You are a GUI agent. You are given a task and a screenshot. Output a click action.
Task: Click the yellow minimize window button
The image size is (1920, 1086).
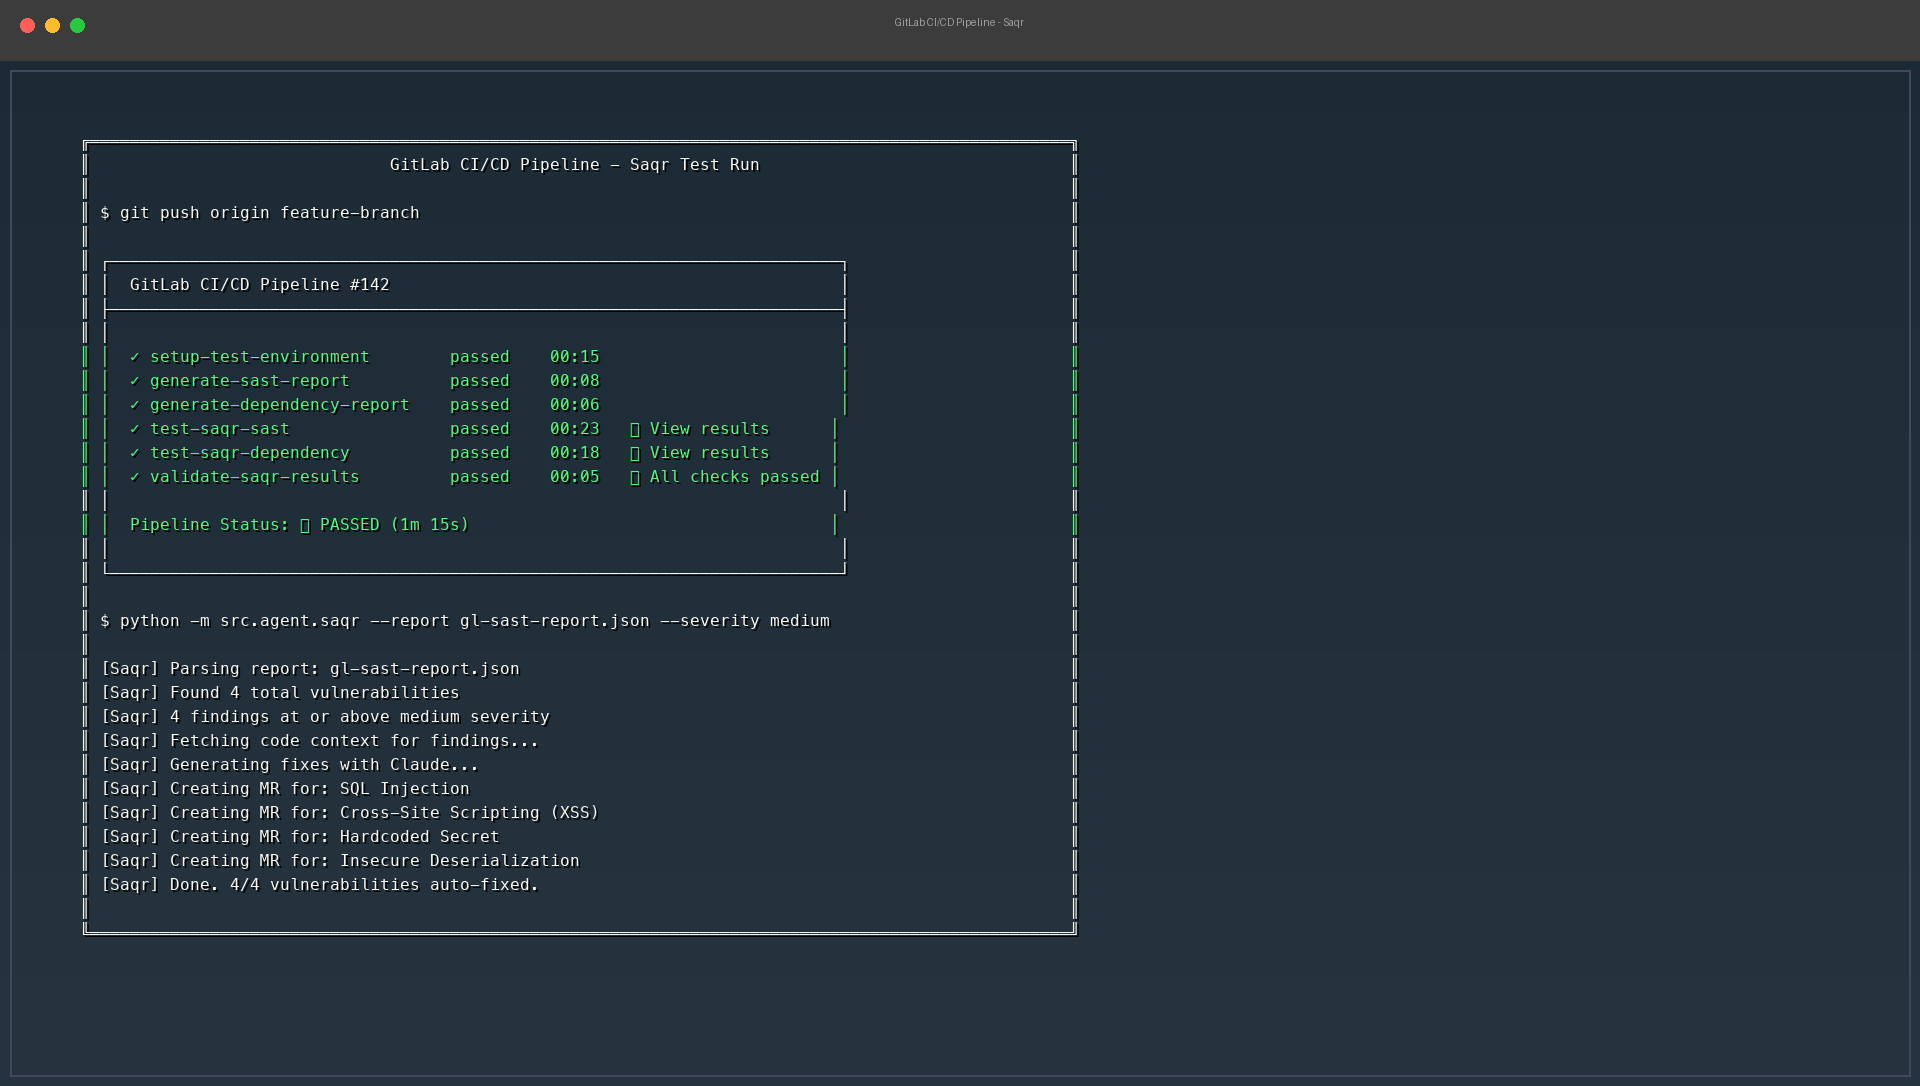52,25
